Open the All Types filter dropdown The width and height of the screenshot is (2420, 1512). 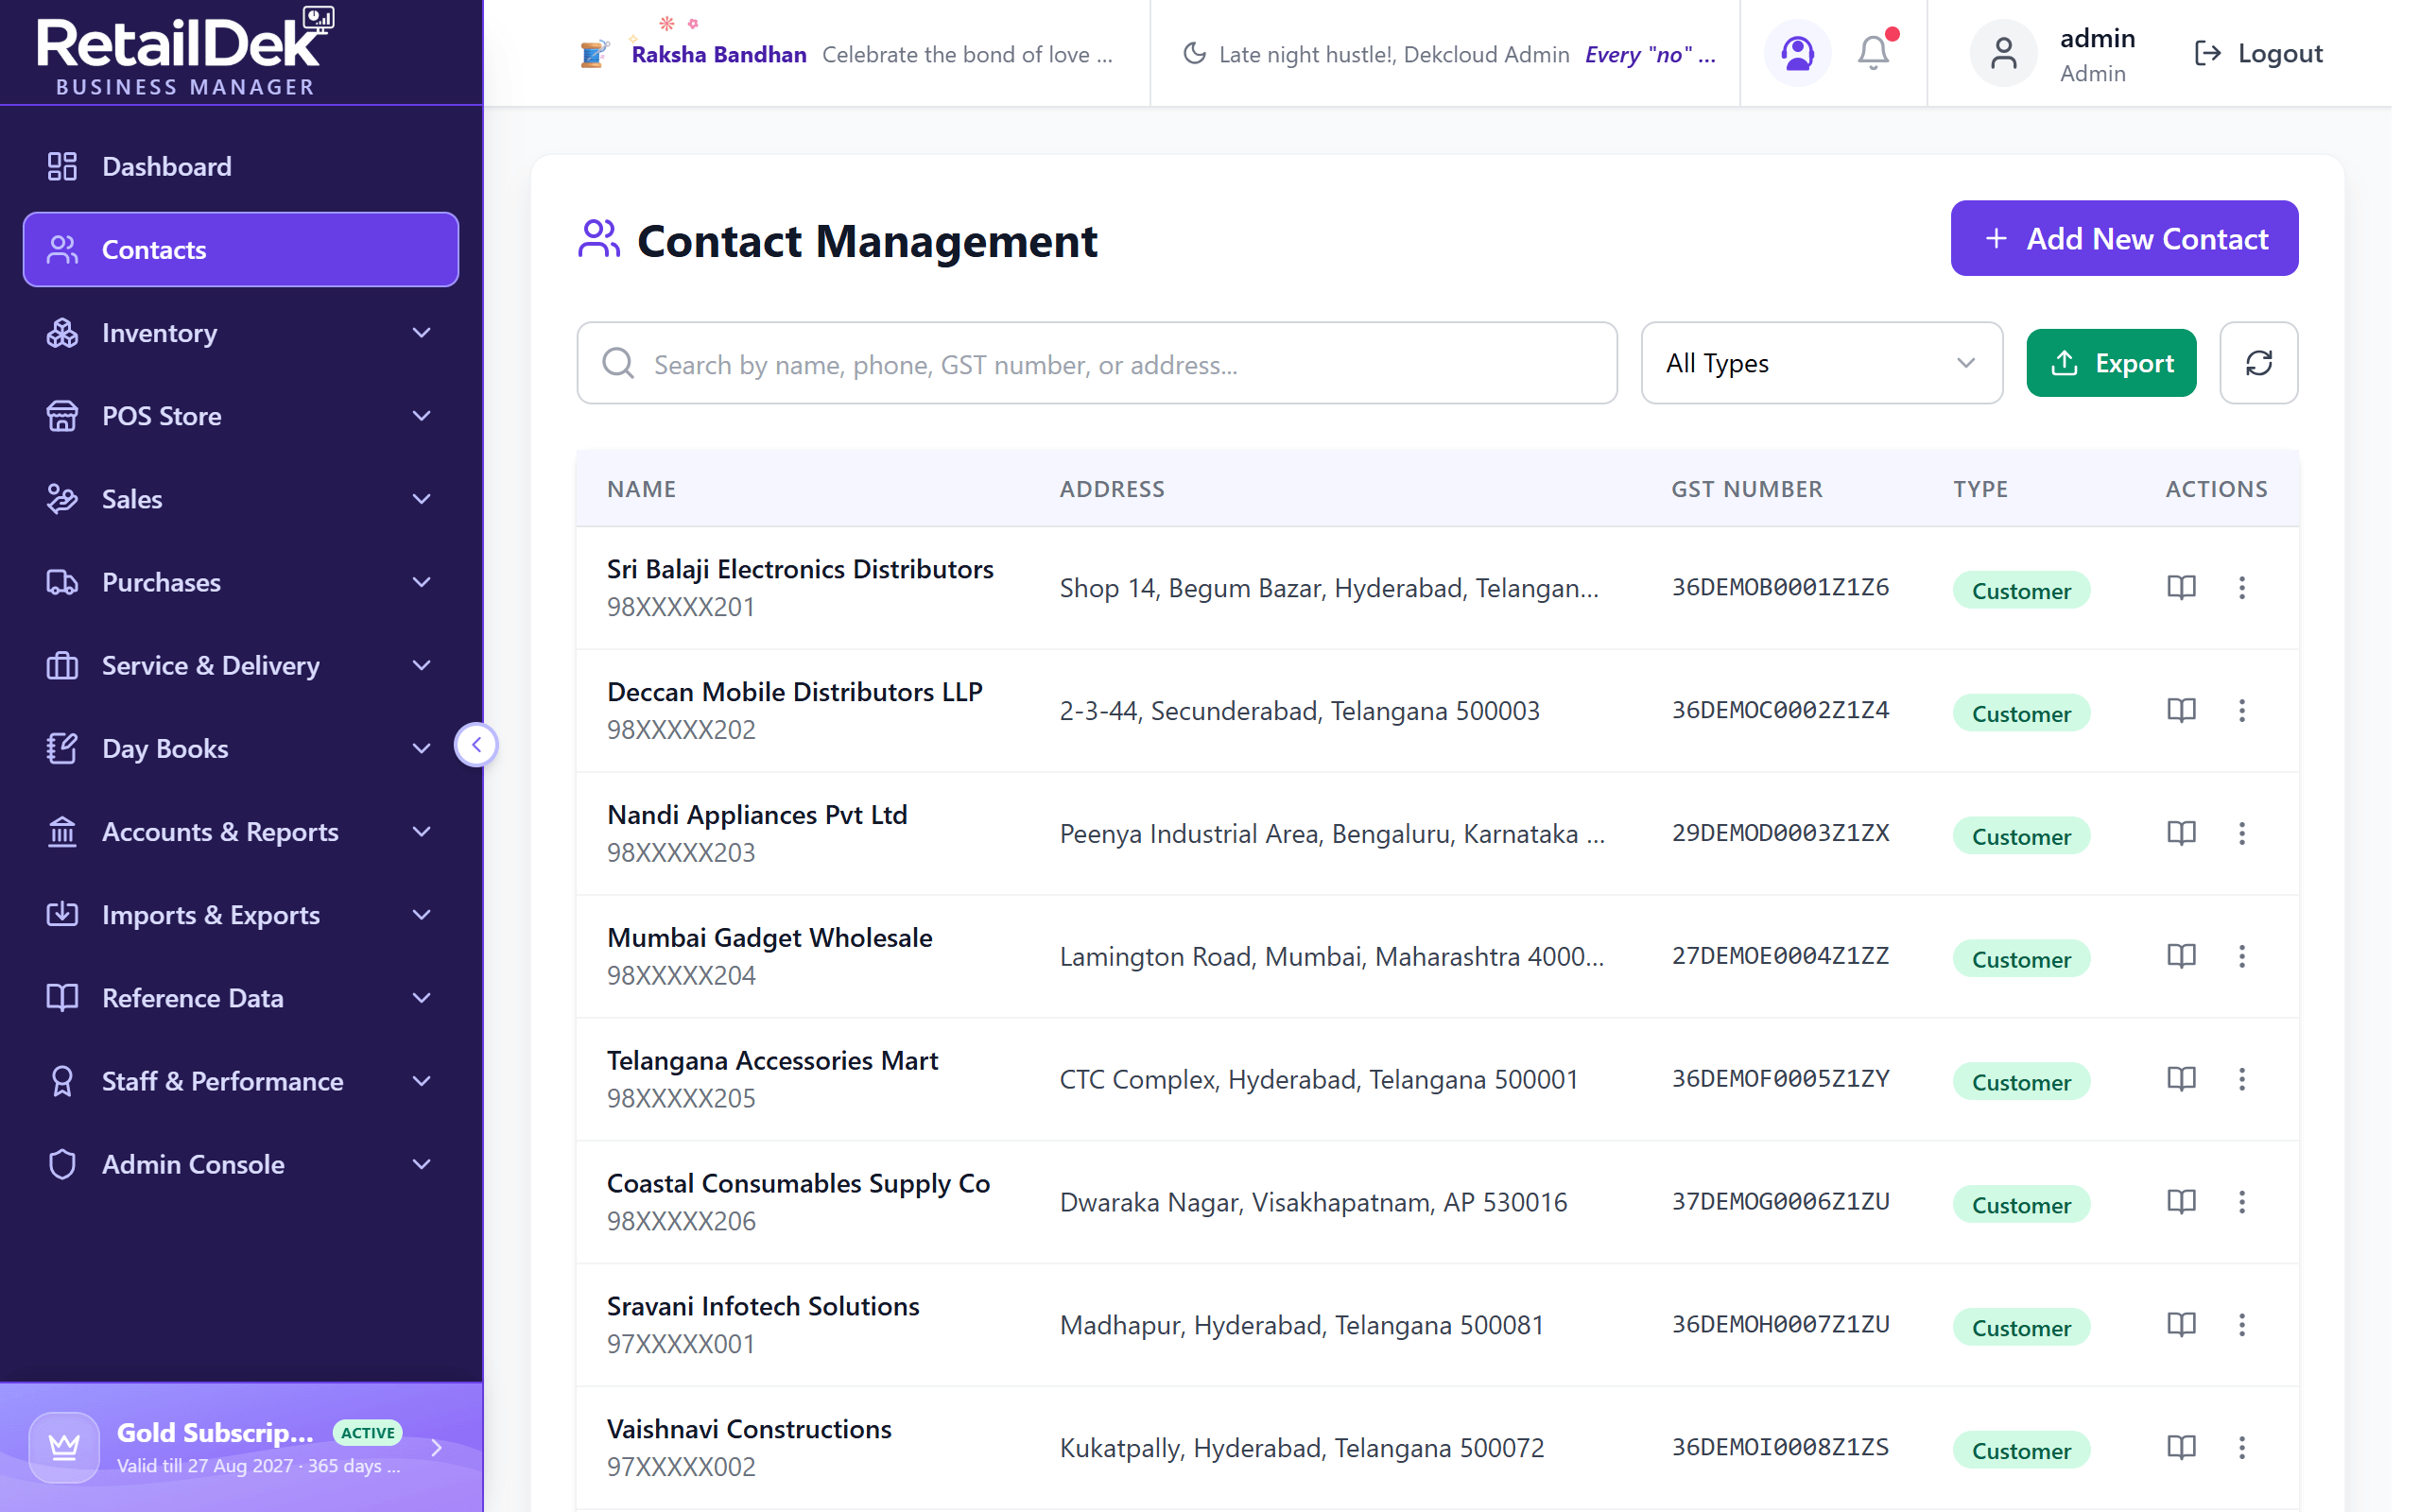[1821, 363]
